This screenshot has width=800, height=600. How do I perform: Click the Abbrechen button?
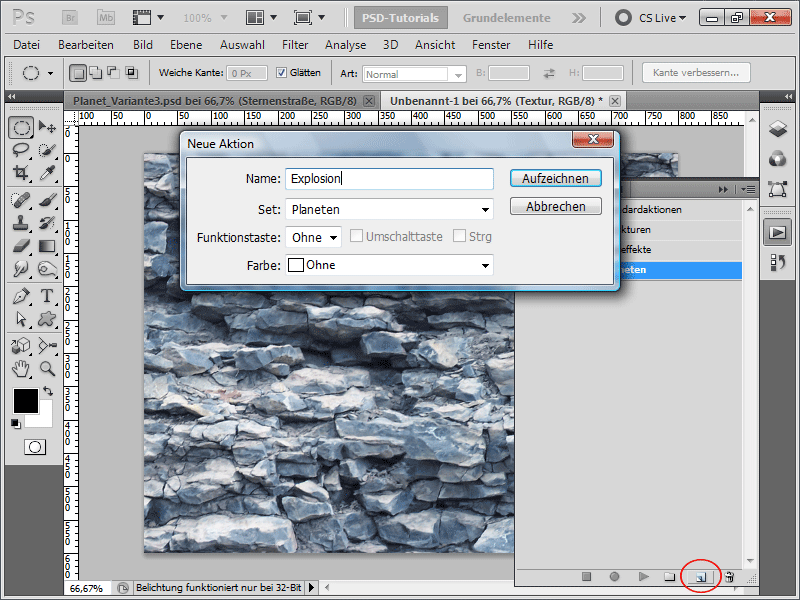[x=556, y=207]
